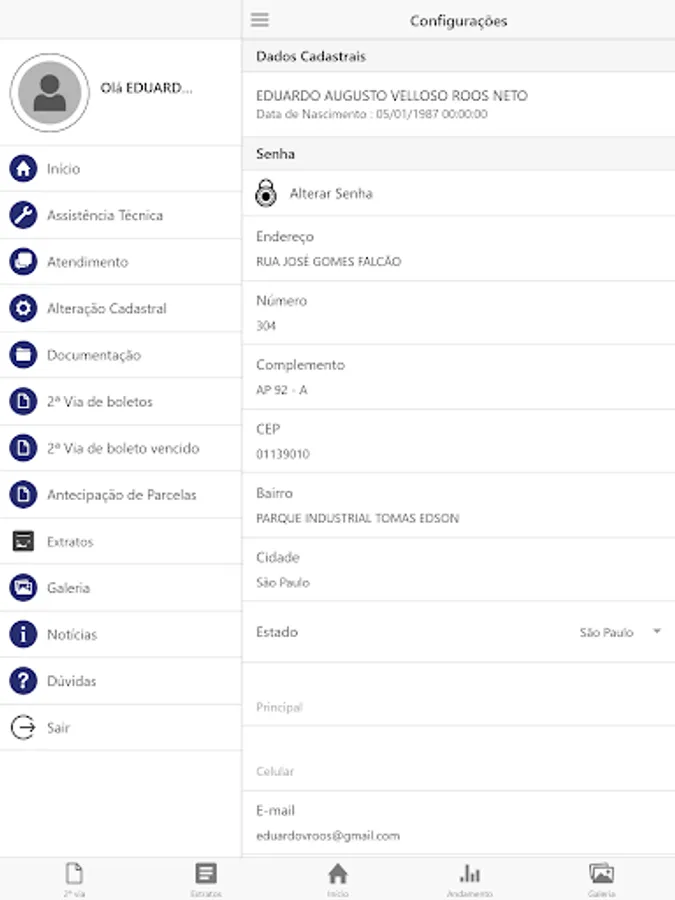Click the Data de Nascimento text
This screenshot has width=675, height=900.
click(x=371, y=114)
